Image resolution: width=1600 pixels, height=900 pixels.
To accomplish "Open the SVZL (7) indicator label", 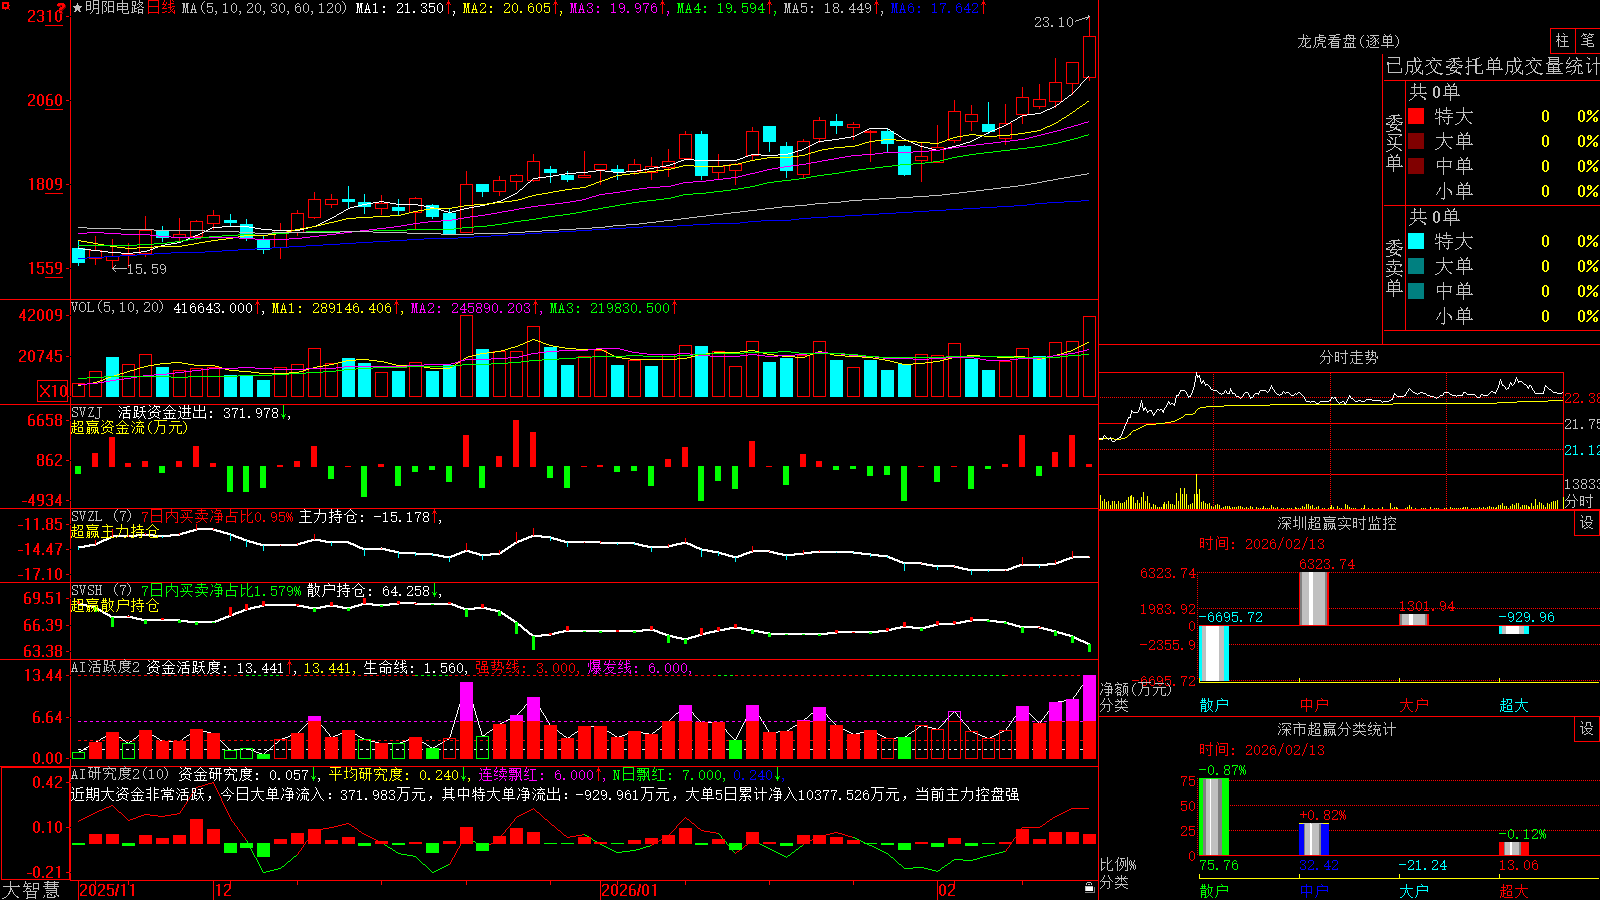I will pos(101,517).
